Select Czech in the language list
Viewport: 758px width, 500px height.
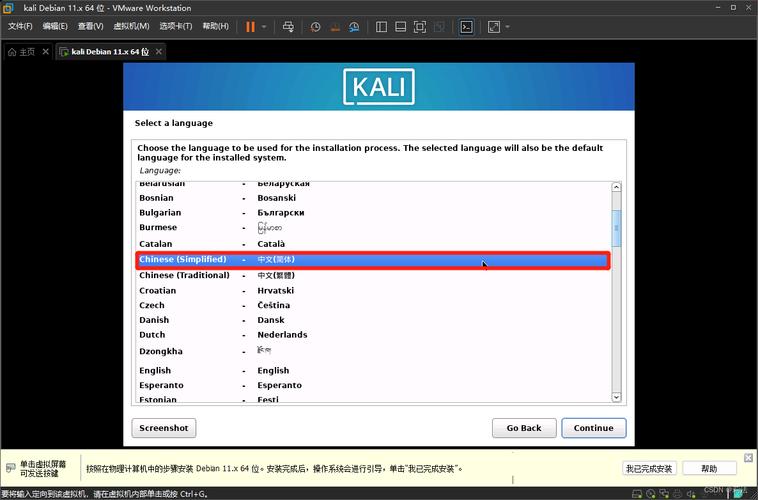coord(371,305)
